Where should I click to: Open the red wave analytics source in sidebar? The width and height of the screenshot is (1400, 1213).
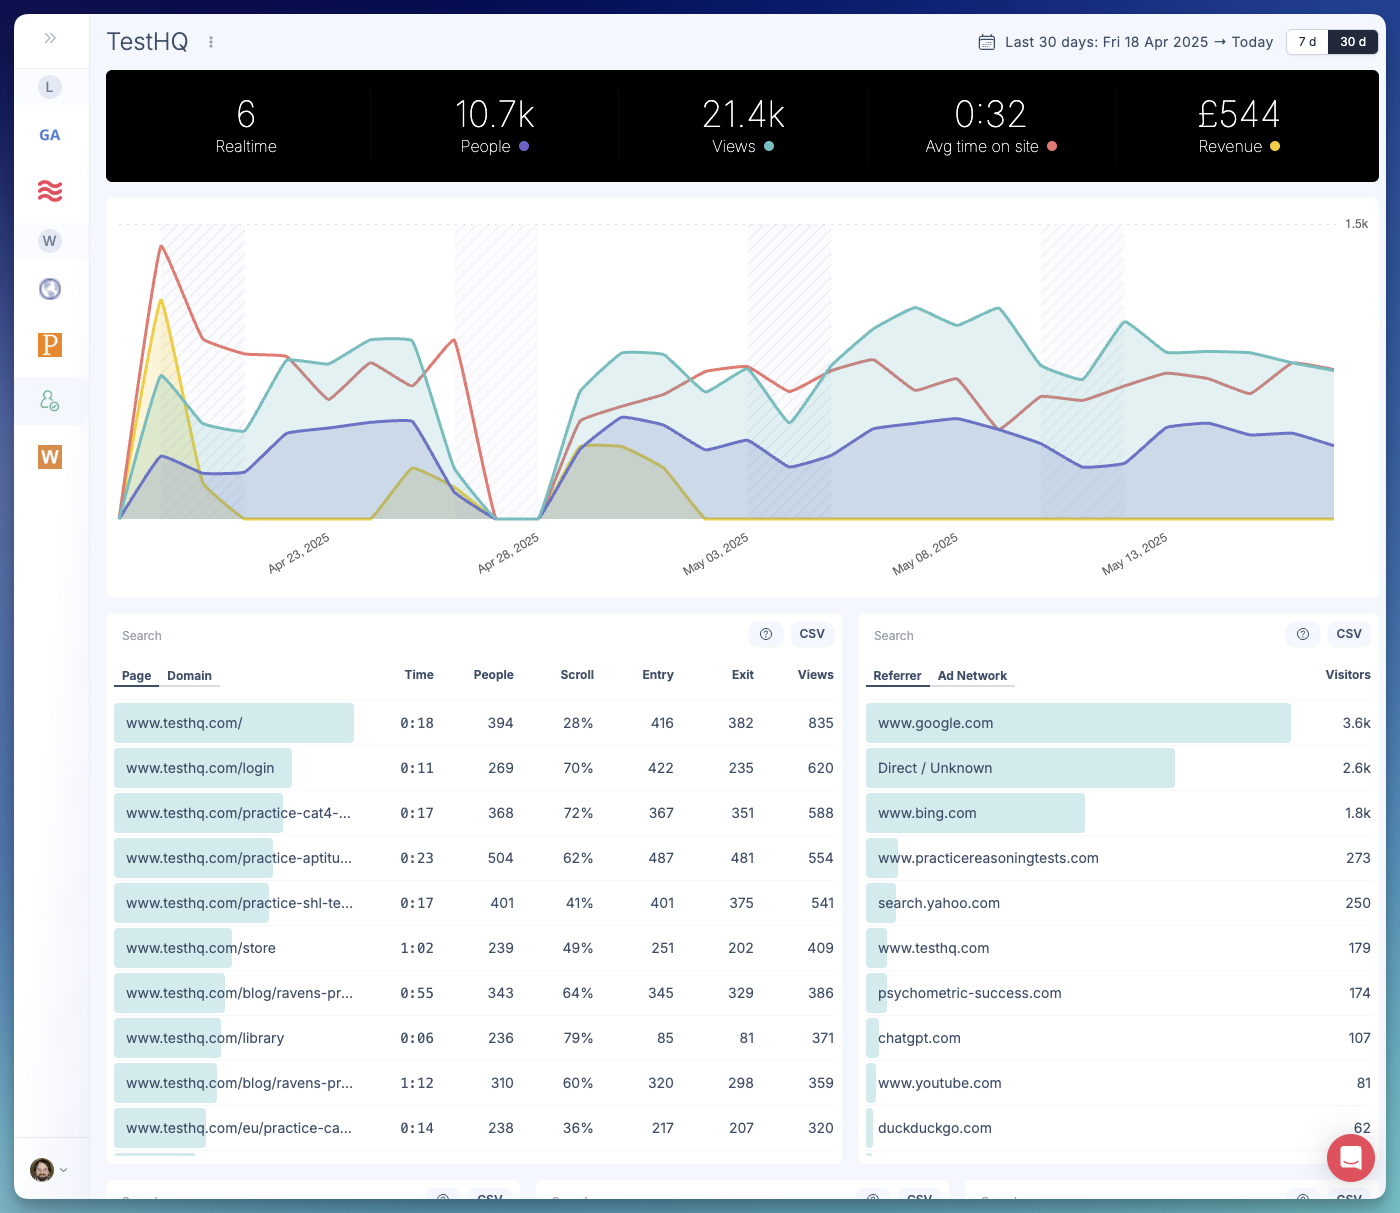tap(49, 190)
